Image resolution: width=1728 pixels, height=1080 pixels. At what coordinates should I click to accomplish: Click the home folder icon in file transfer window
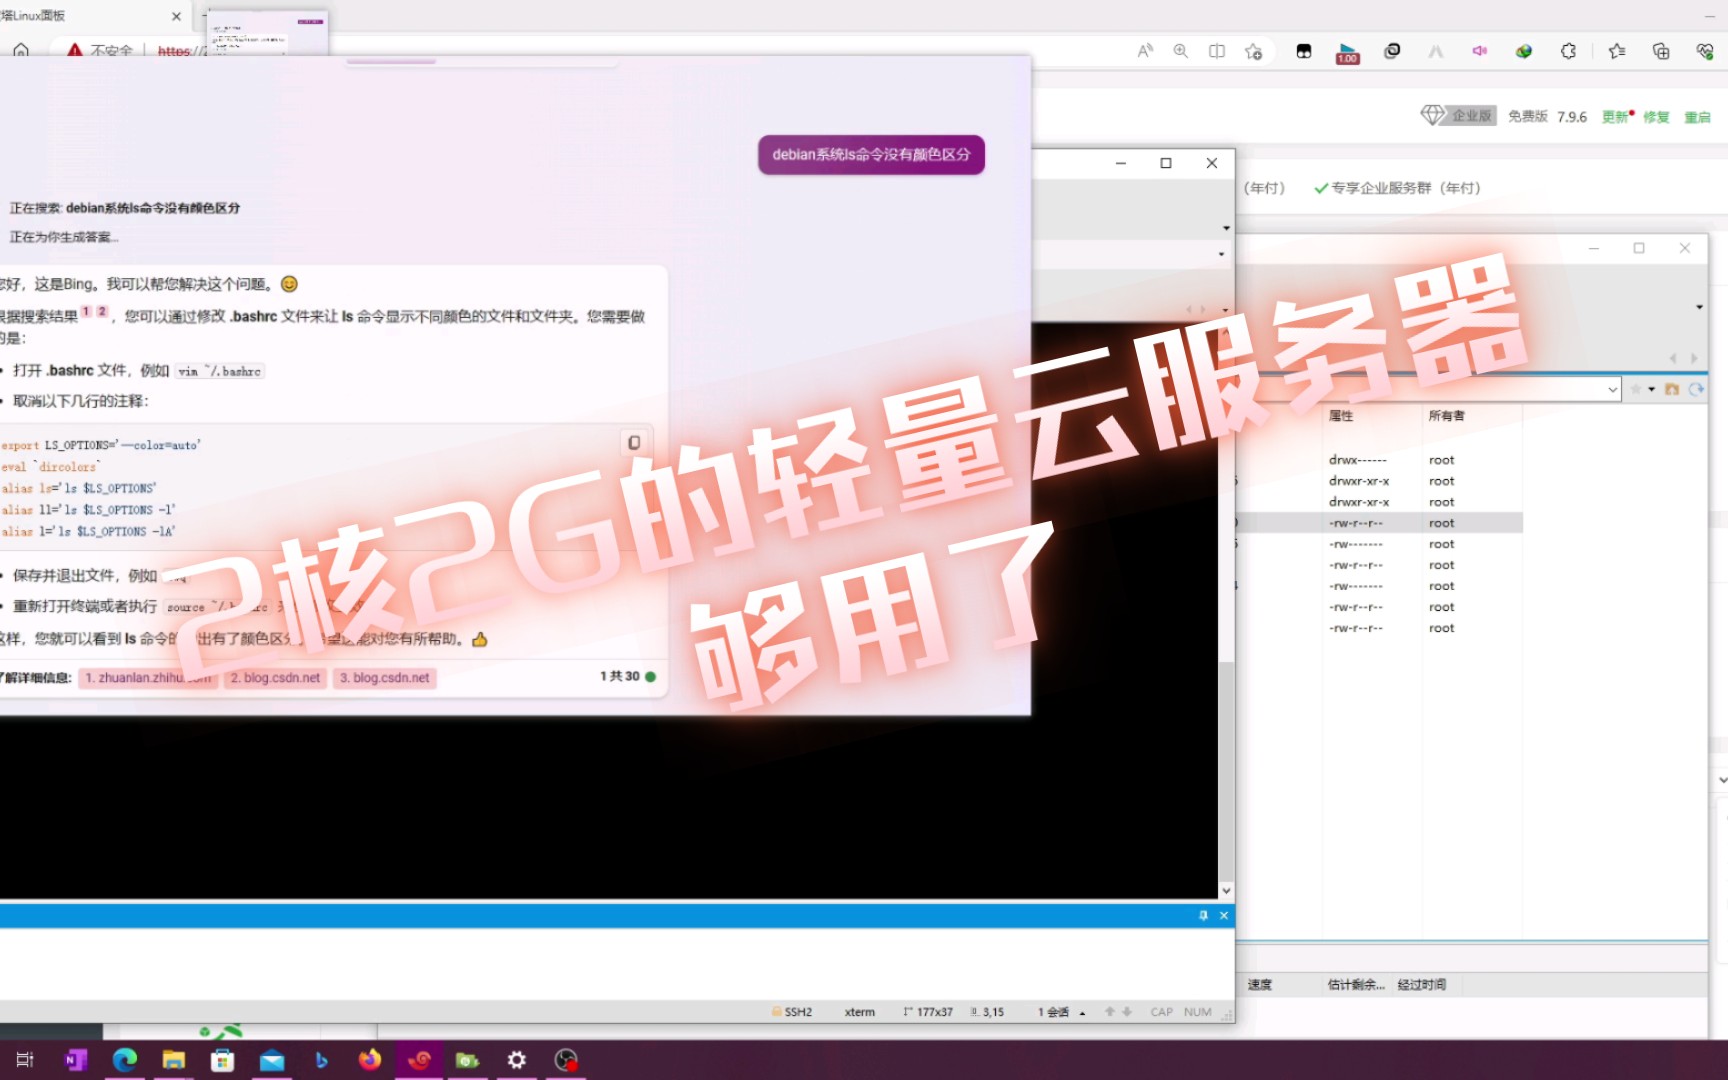[1672, 389]
